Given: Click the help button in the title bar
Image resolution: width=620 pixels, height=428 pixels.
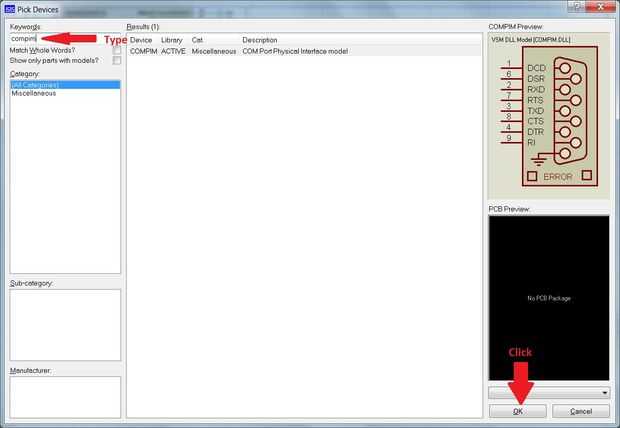Looking at the screenshot, I should (x=577, y=7).
